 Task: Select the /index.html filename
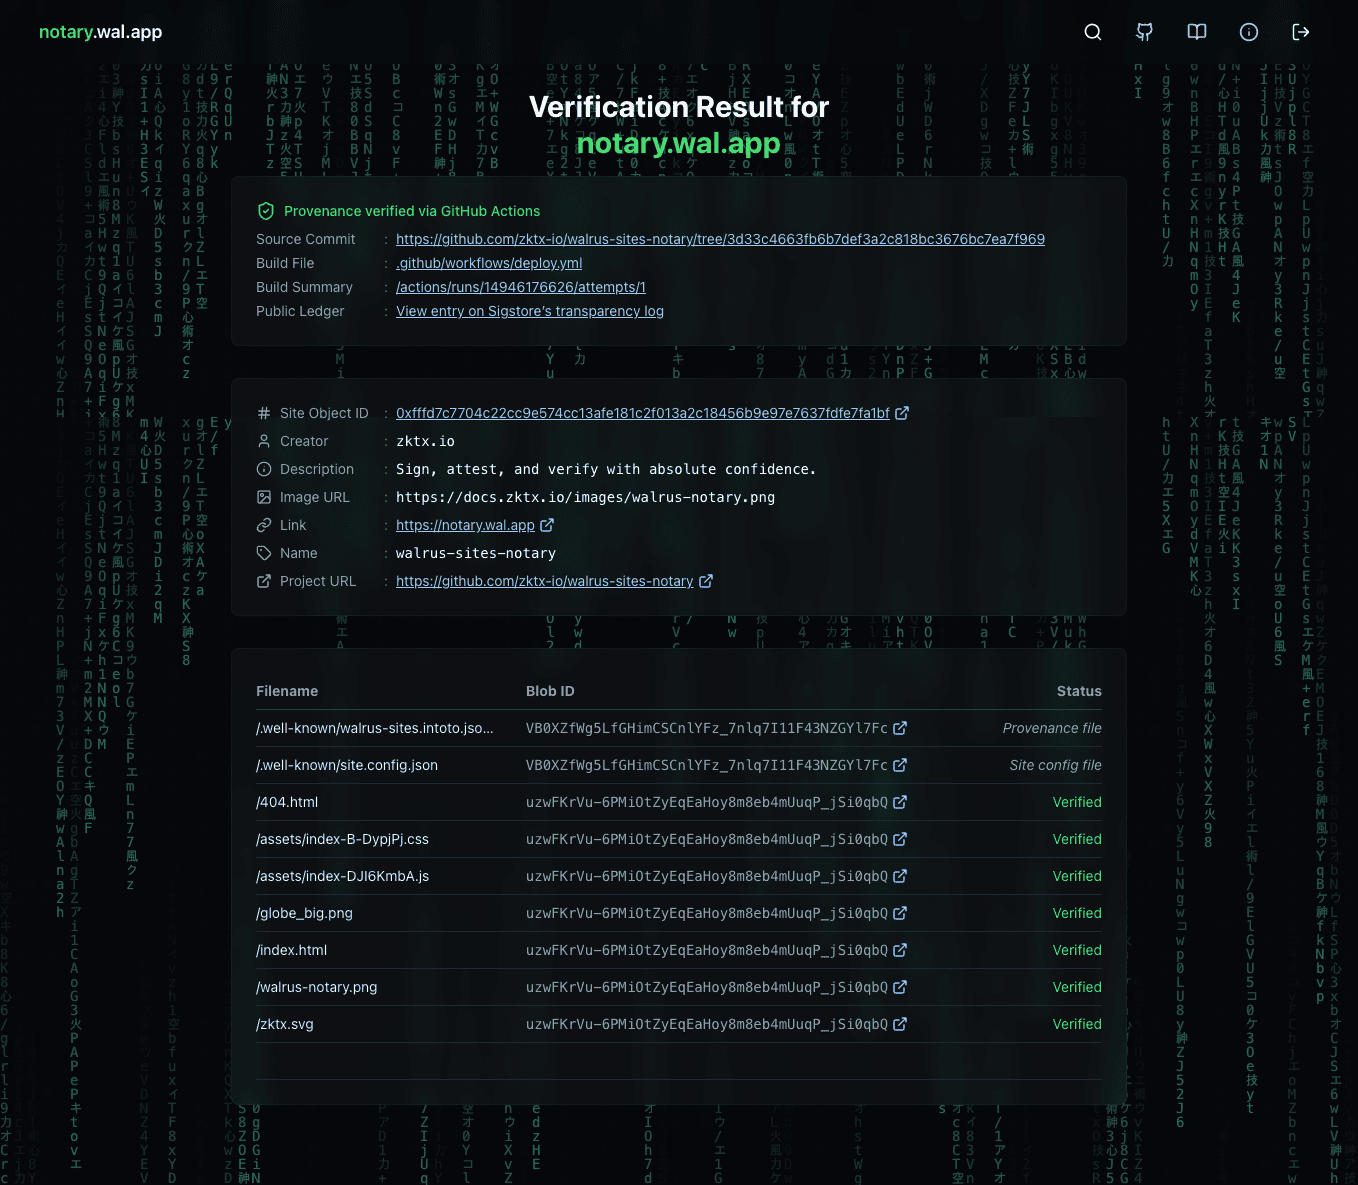coord(291,950)
